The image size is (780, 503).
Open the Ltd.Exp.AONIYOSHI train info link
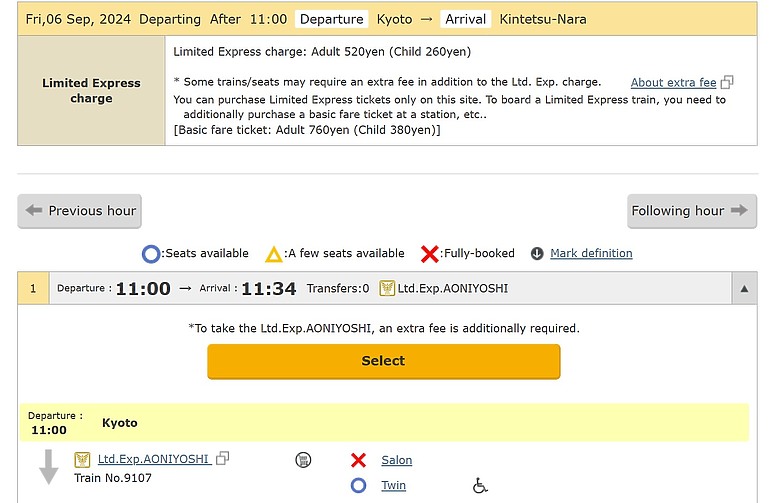pos(154,459)
